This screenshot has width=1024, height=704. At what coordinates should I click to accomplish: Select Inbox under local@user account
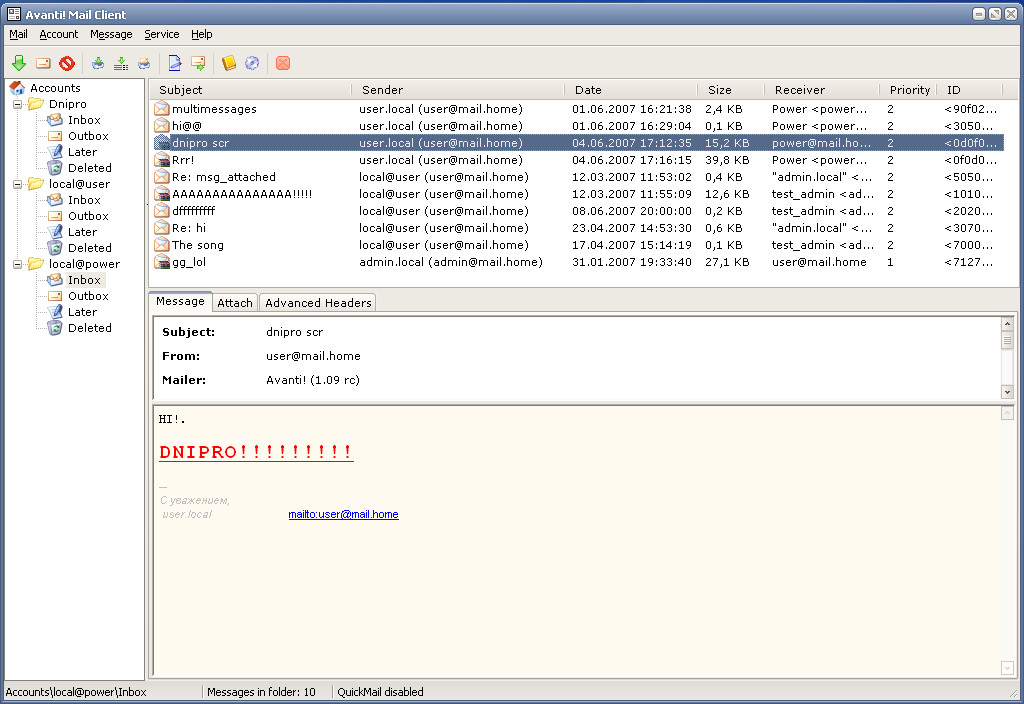84,200
